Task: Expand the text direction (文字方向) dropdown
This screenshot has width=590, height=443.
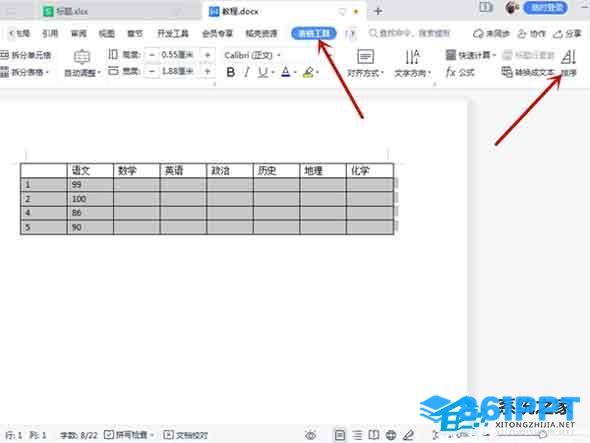Action: tap(412, 63)
